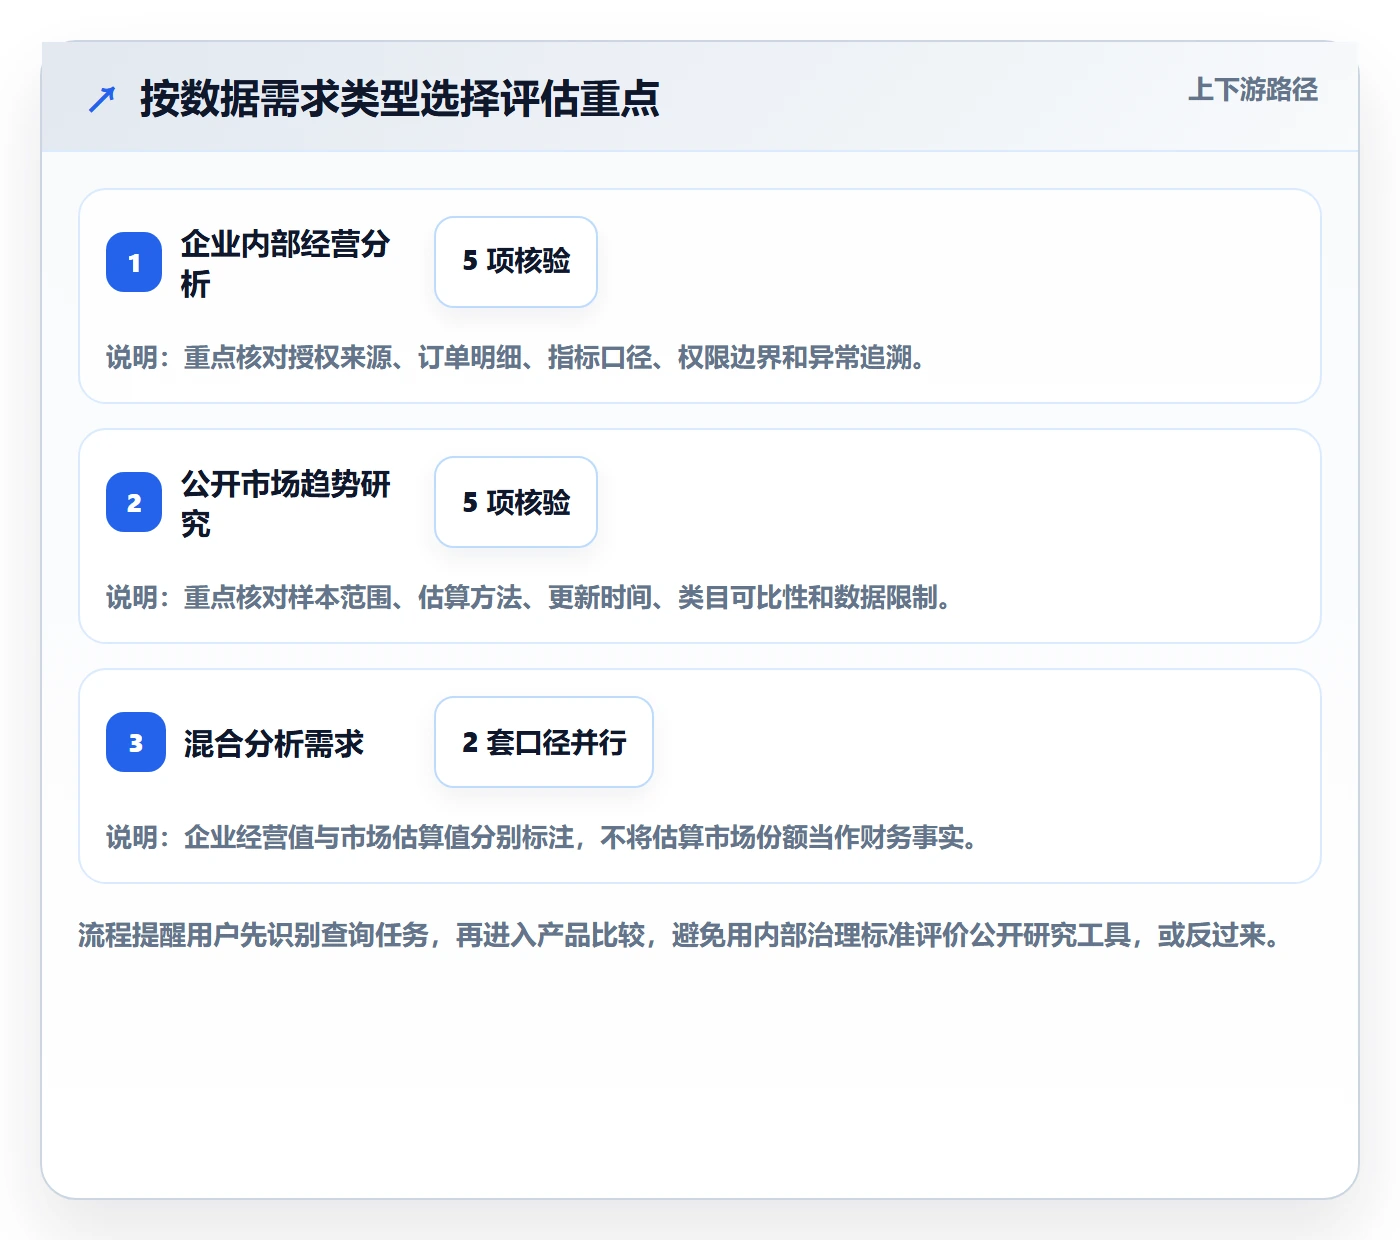Image resolution: width=1400 pixels, height=1240 pixels.
Task: Select the 公开市场趋势研究 title
Action: (286, 503)
